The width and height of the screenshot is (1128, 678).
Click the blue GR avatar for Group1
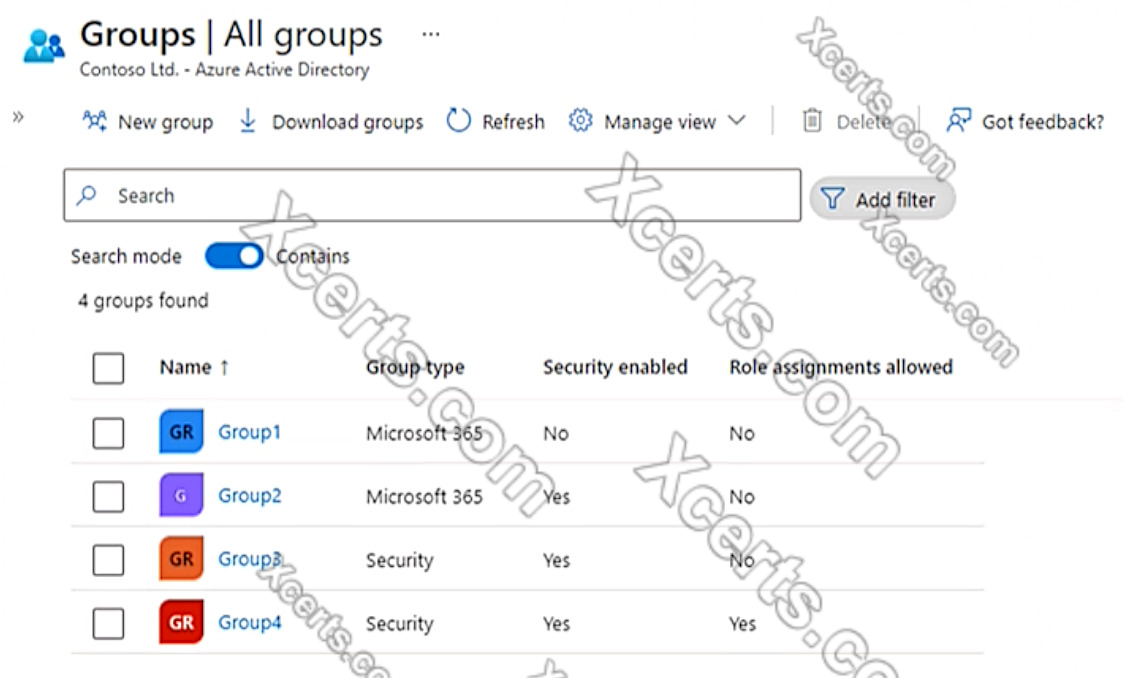(x=181, y=432)
